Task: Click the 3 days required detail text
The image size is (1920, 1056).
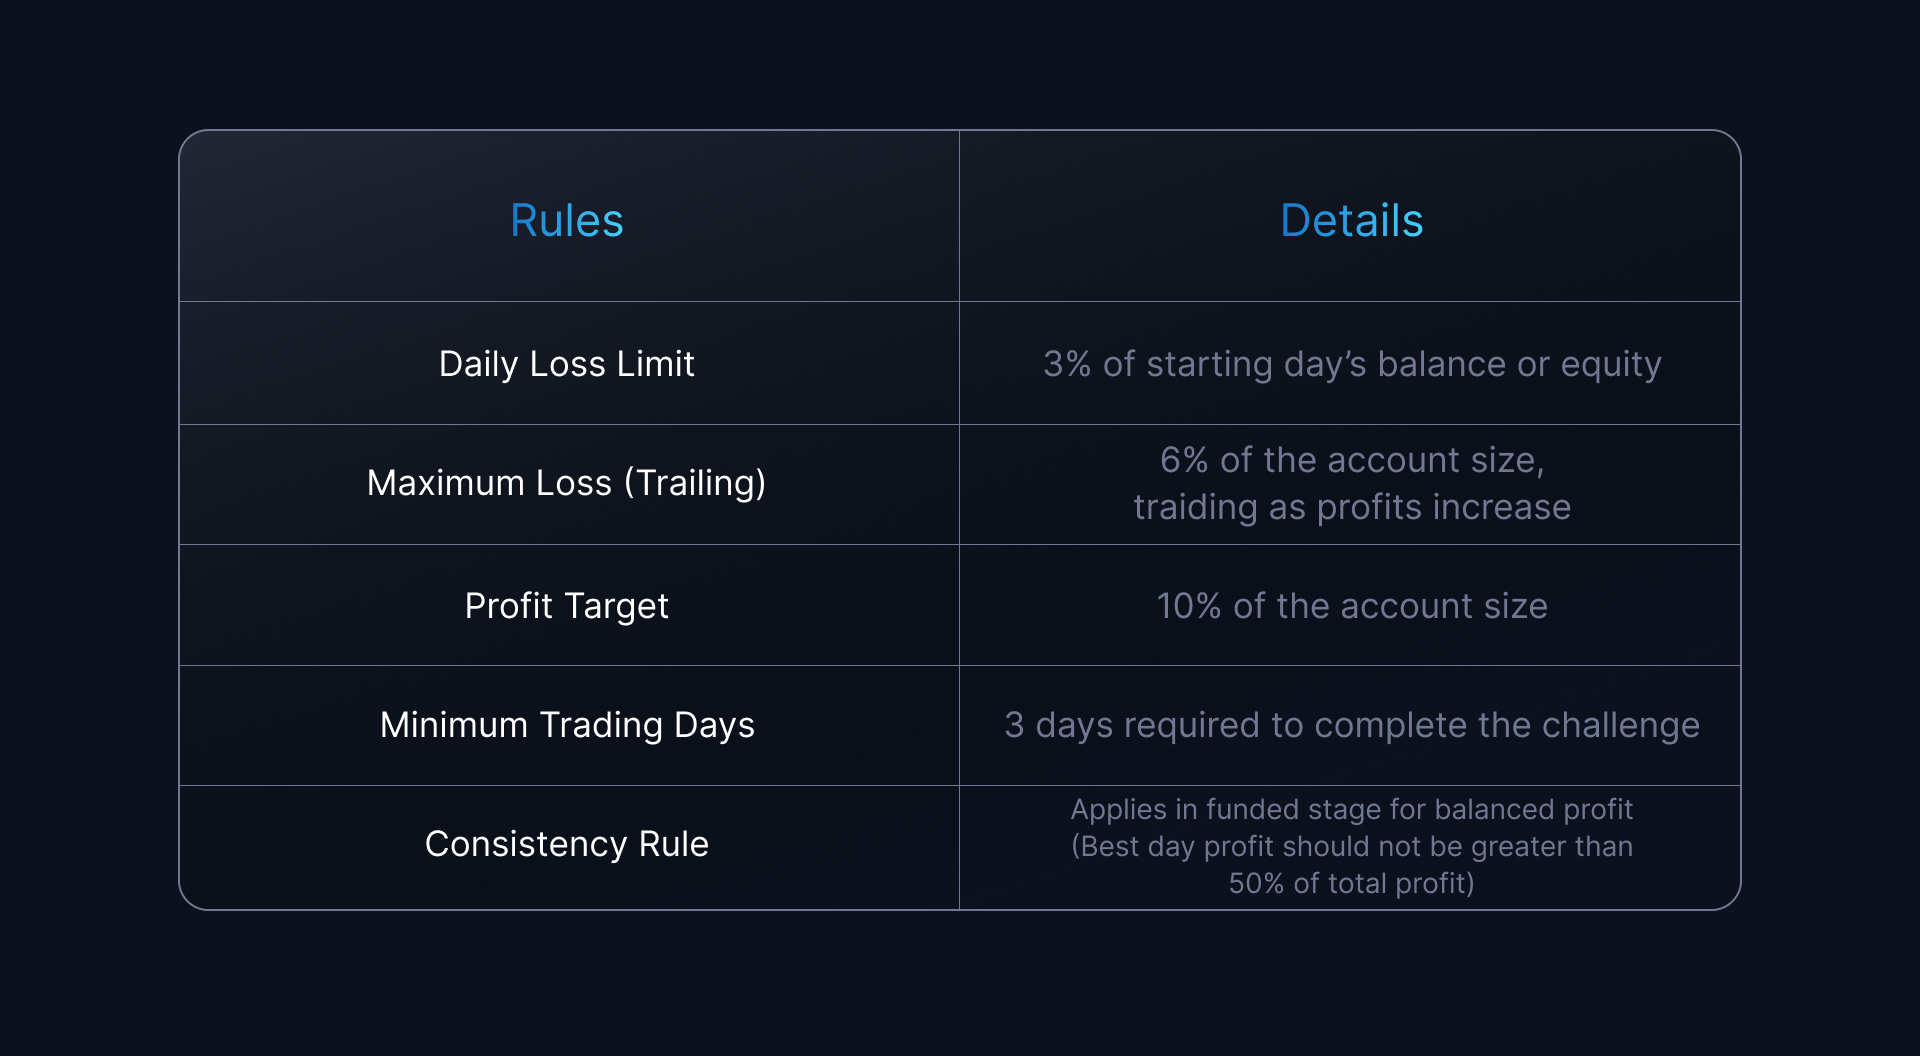Action: coord(1352,725)
